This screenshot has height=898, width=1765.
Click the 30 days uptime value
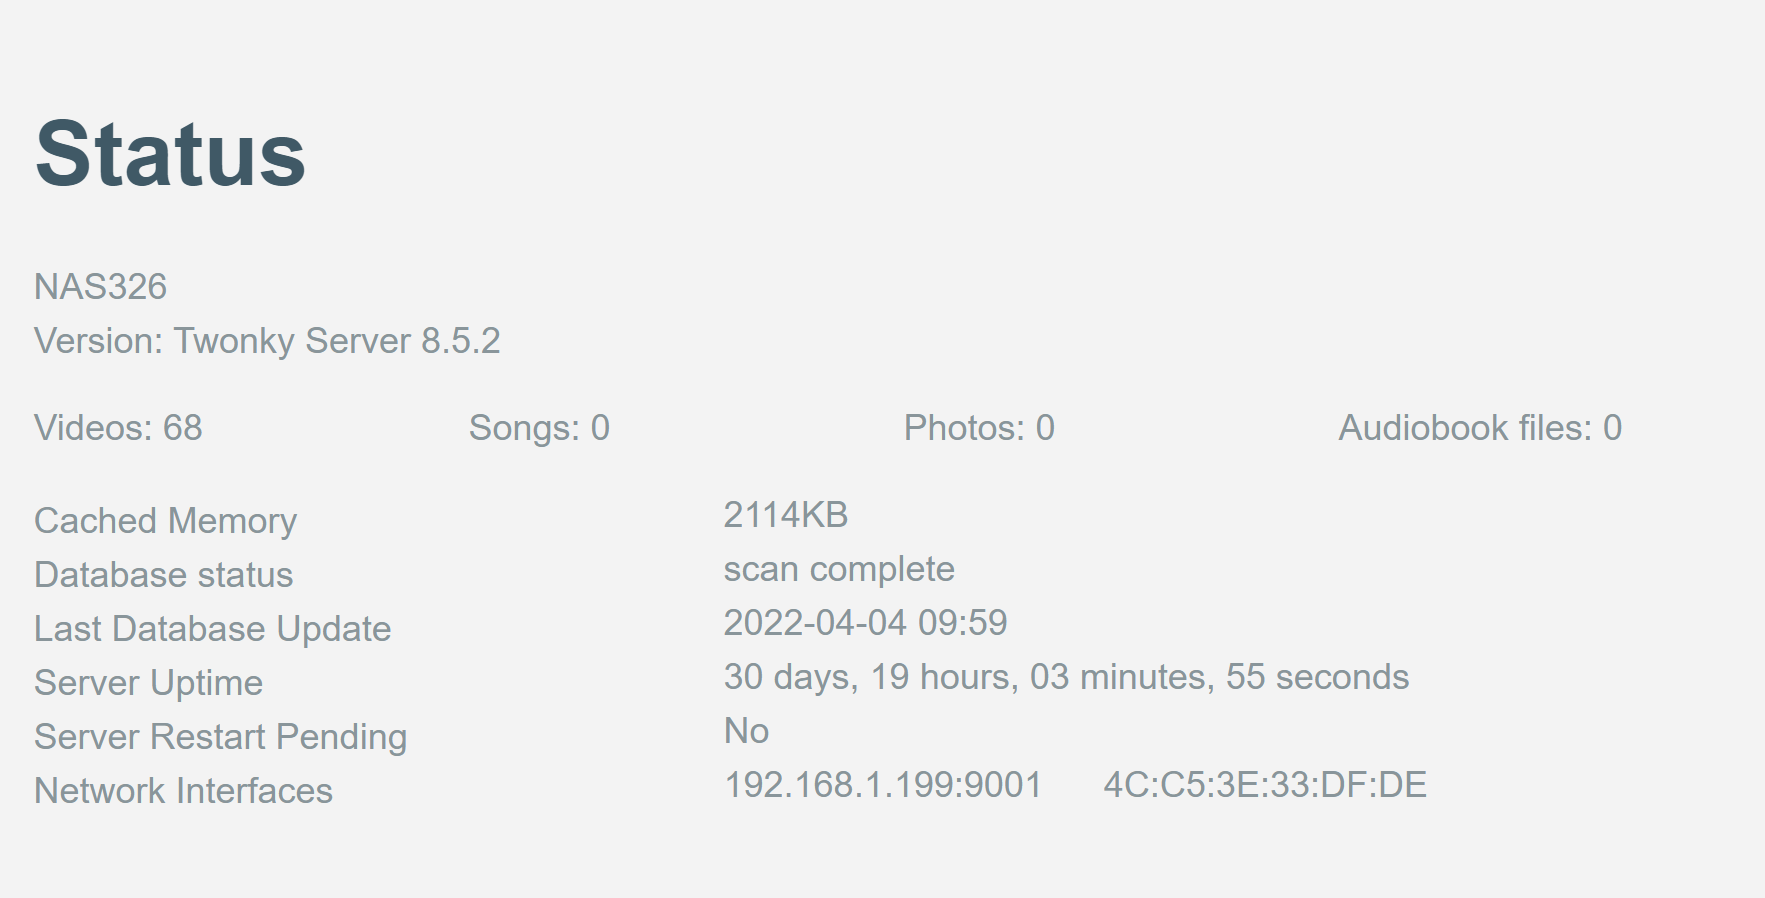(1066, 677)
